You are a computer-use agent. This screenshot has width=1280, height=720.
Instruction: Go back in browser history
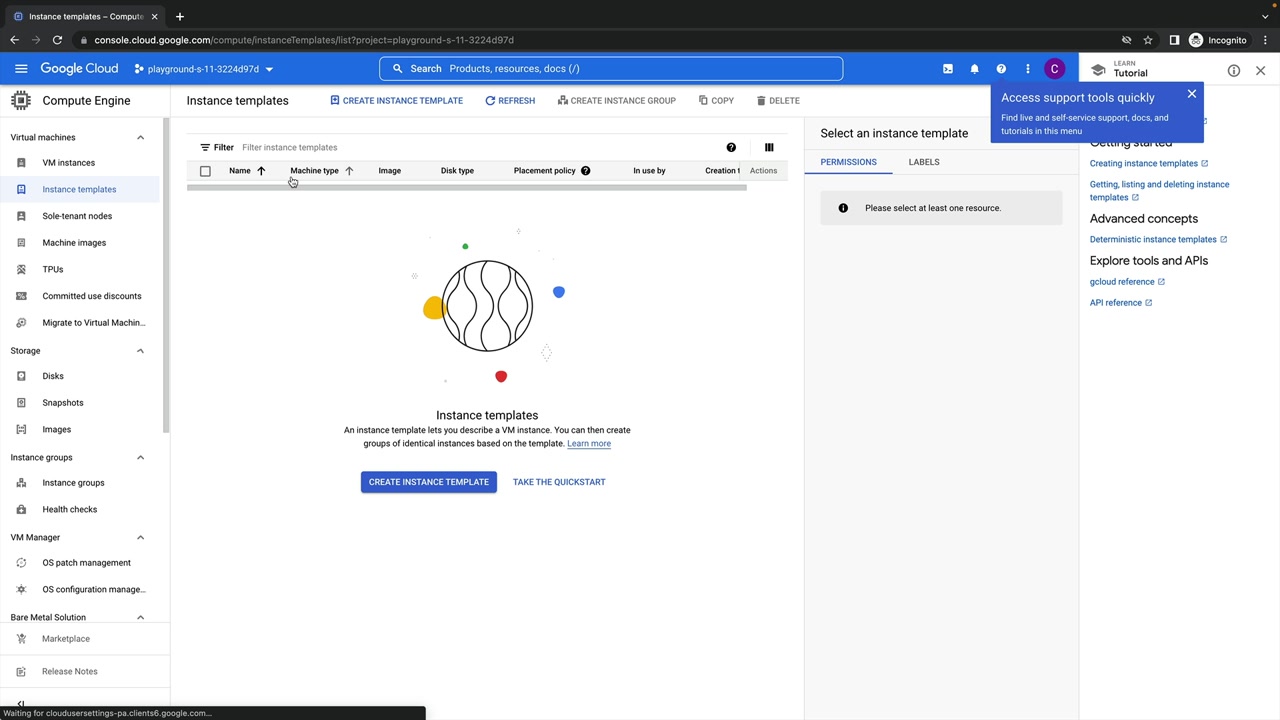14,40
